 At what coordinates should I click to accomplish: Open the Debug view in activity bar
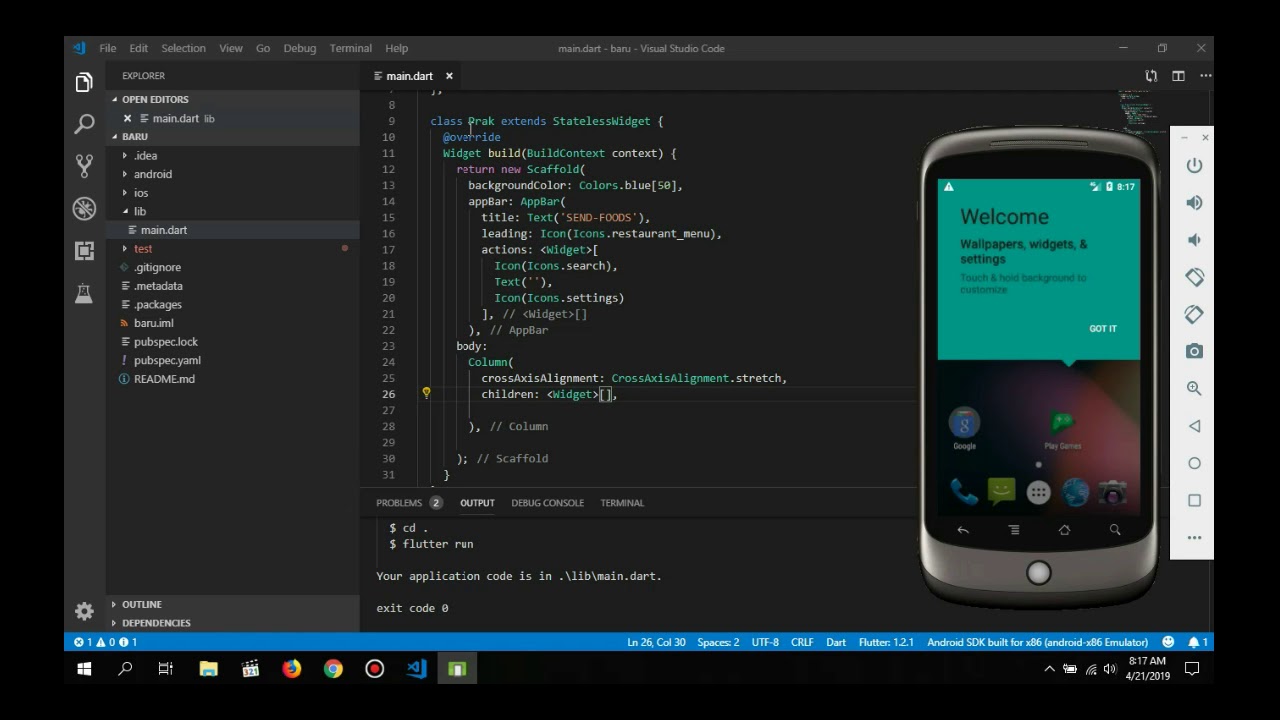click(84, 208)
